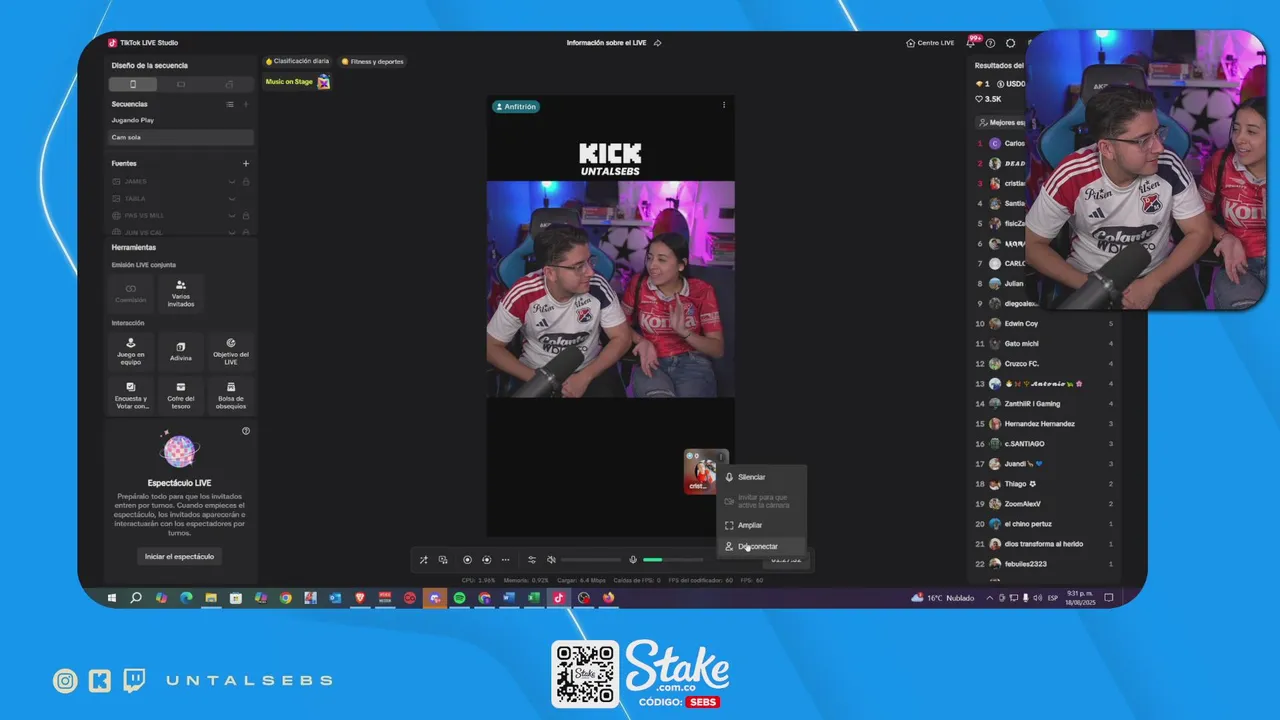Open the Jugando Play scene
Image resolution: width=1280 pixels, height=720 pixels.
coord(181,120)
